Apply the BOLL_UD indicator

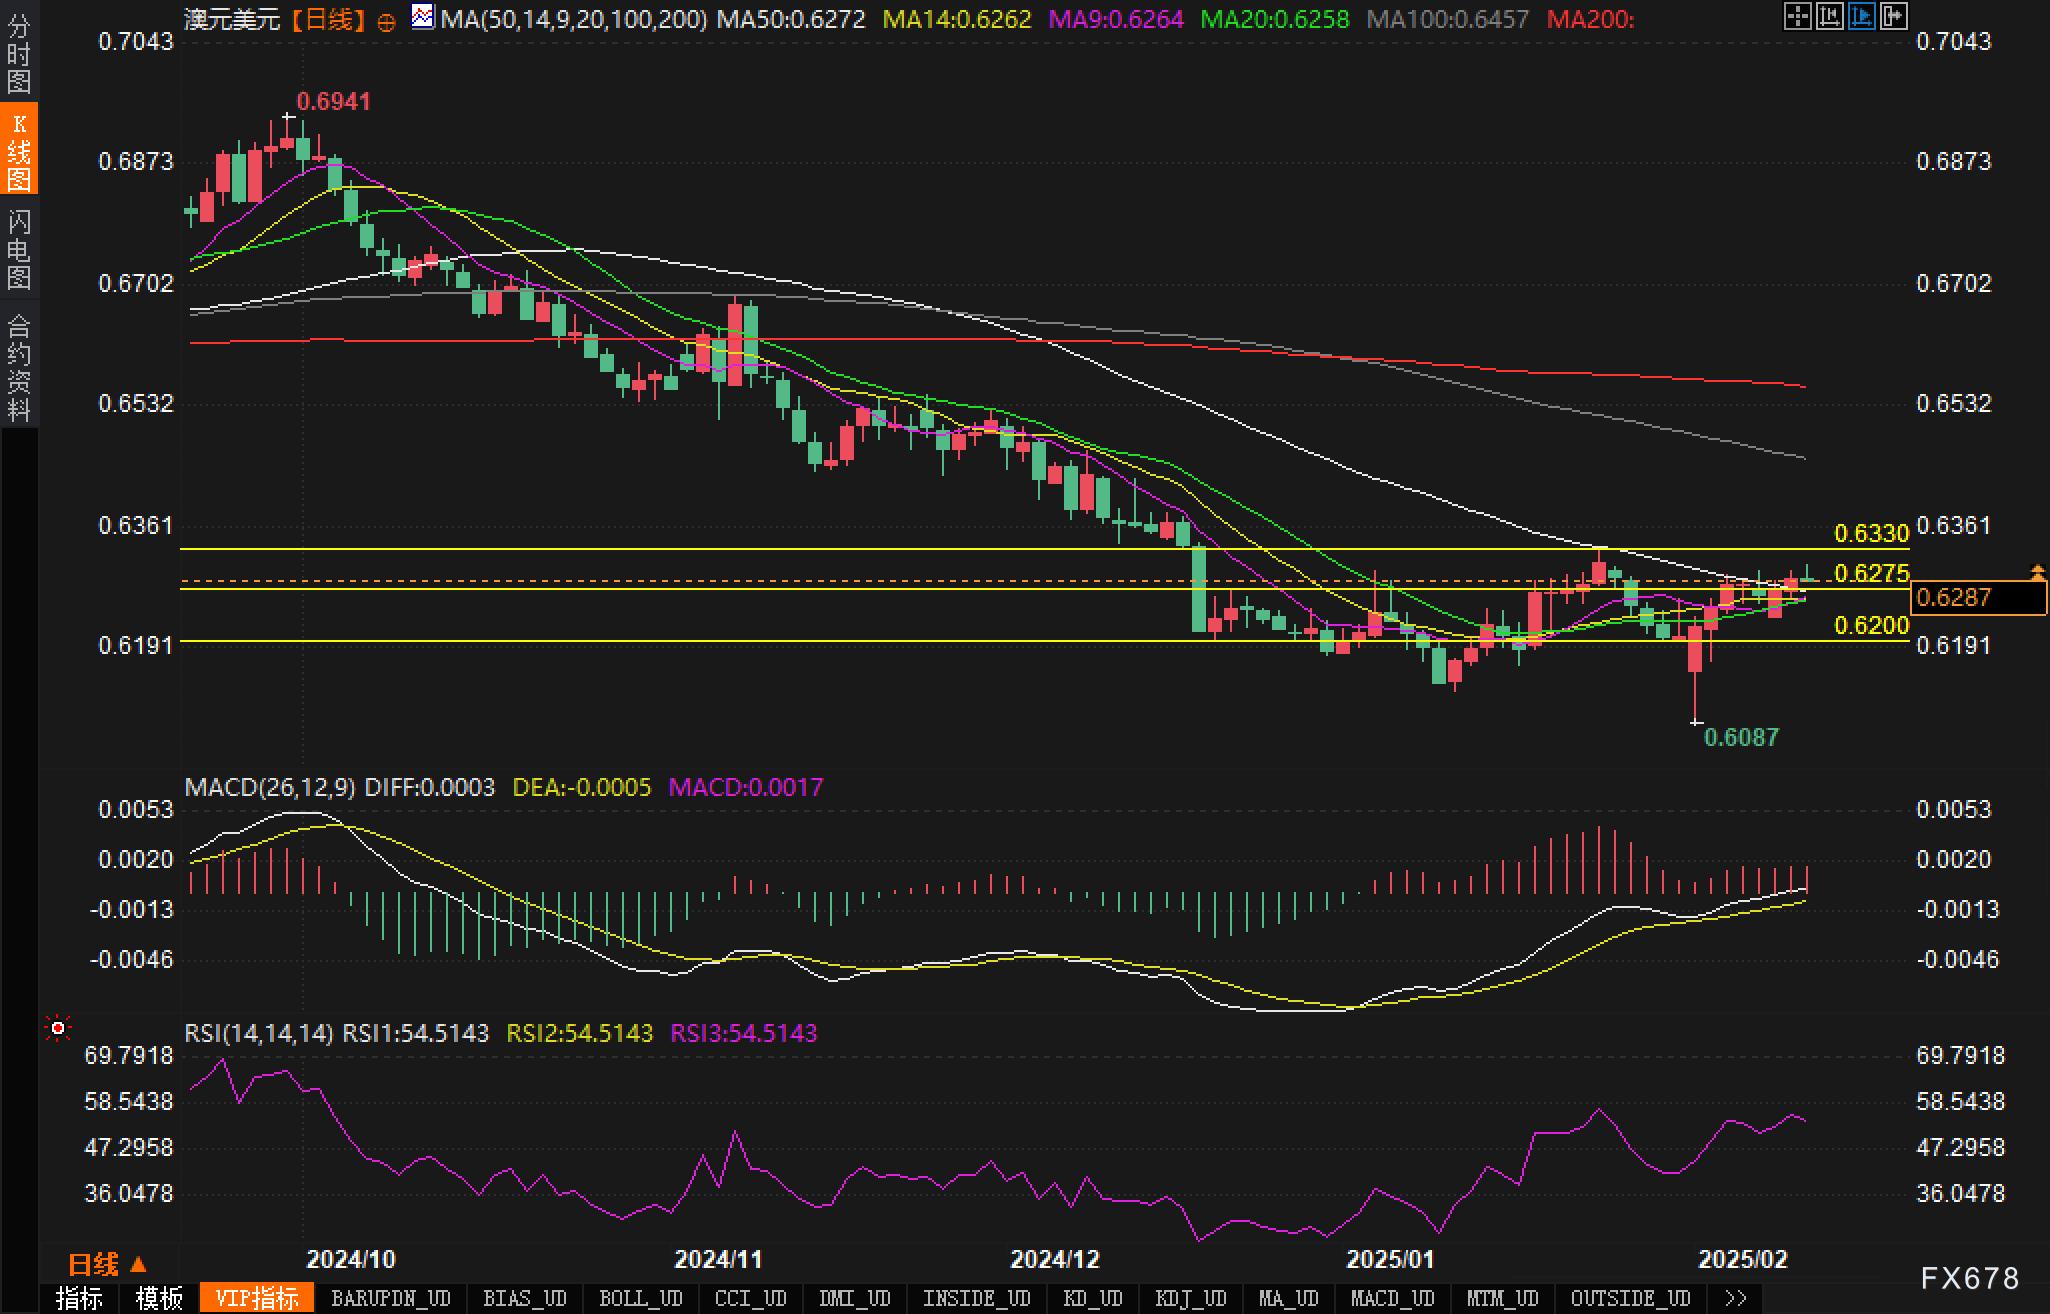(x=640, y=1298)
